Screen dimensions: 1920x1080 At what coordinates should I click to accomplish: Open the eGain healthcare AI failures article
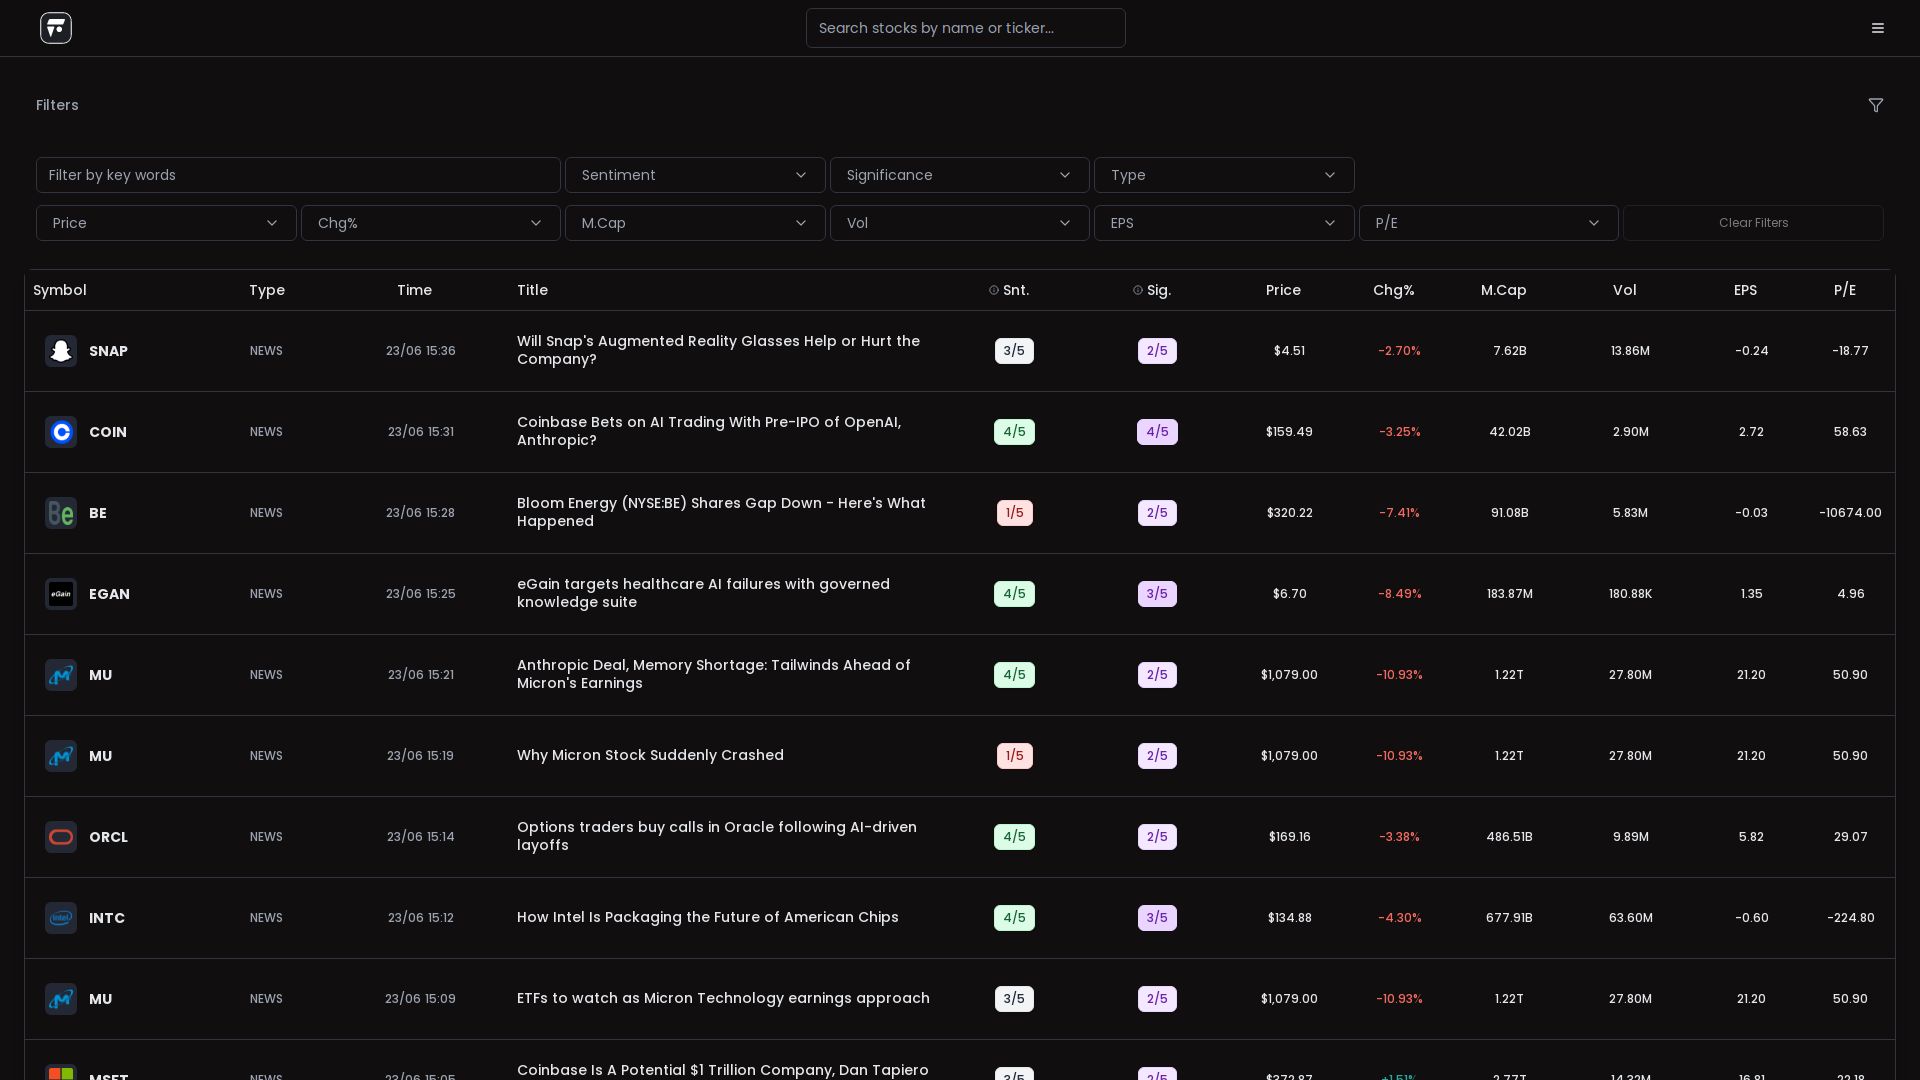point(703,594)
